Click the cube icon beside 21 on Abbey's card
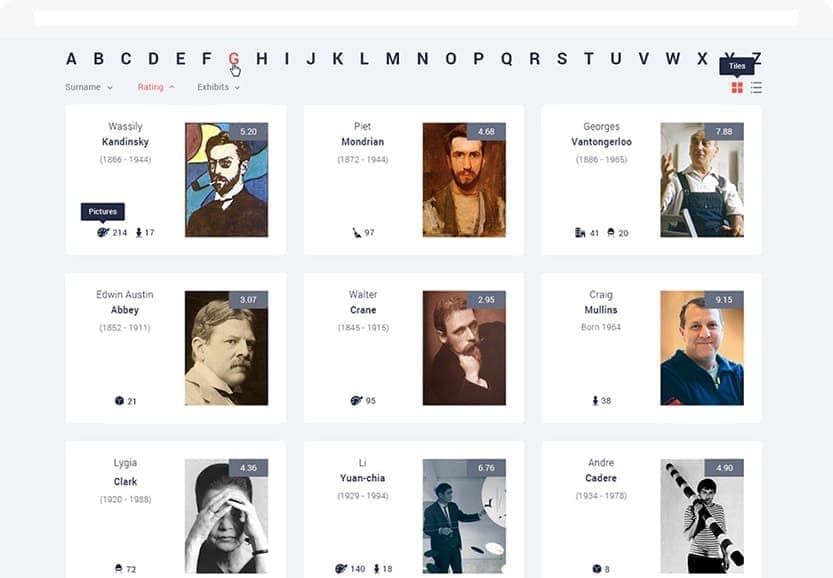833x578 pixels. (x=119, y=401)
